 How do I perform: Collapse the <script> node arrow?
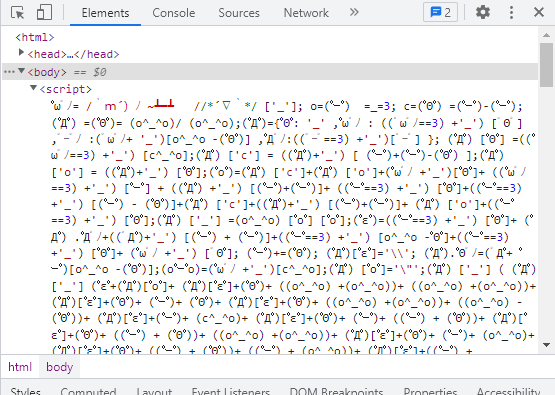34,88
